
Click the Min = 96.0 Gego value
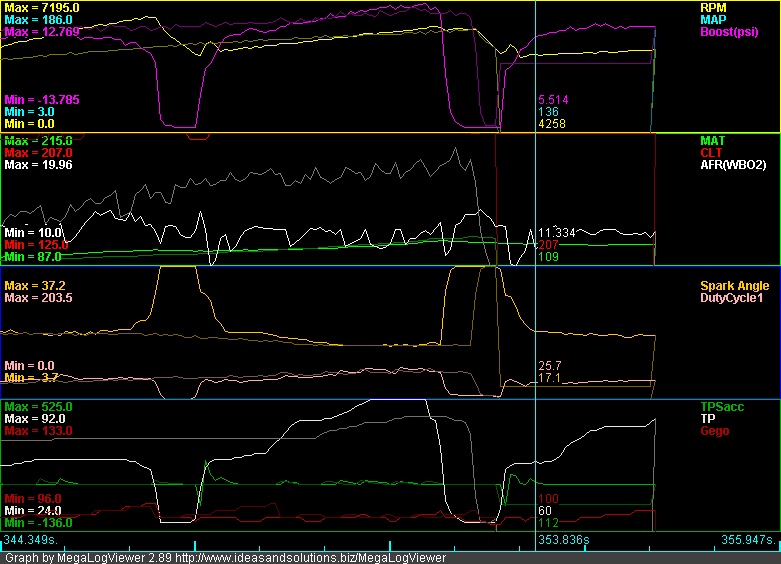coord(33,499)
